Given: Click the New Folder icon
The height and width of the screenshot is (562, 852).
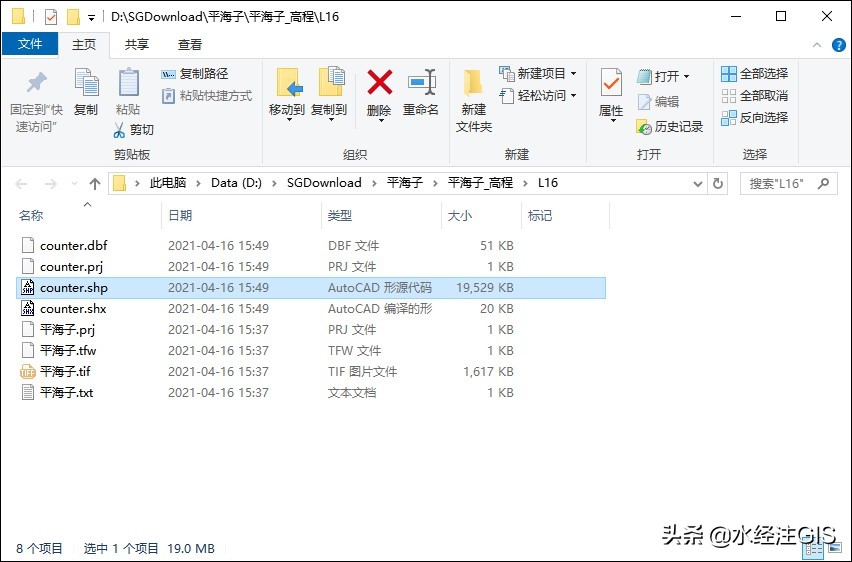Looking at the screenshot, I should (x=473, y=83).
